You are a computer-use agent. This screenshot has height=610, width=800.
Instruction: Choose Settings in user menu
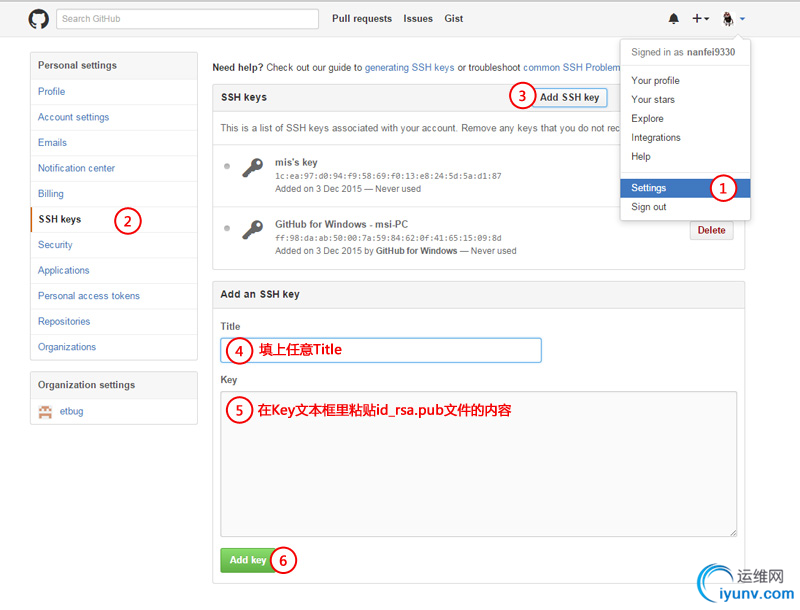(685, 188)
